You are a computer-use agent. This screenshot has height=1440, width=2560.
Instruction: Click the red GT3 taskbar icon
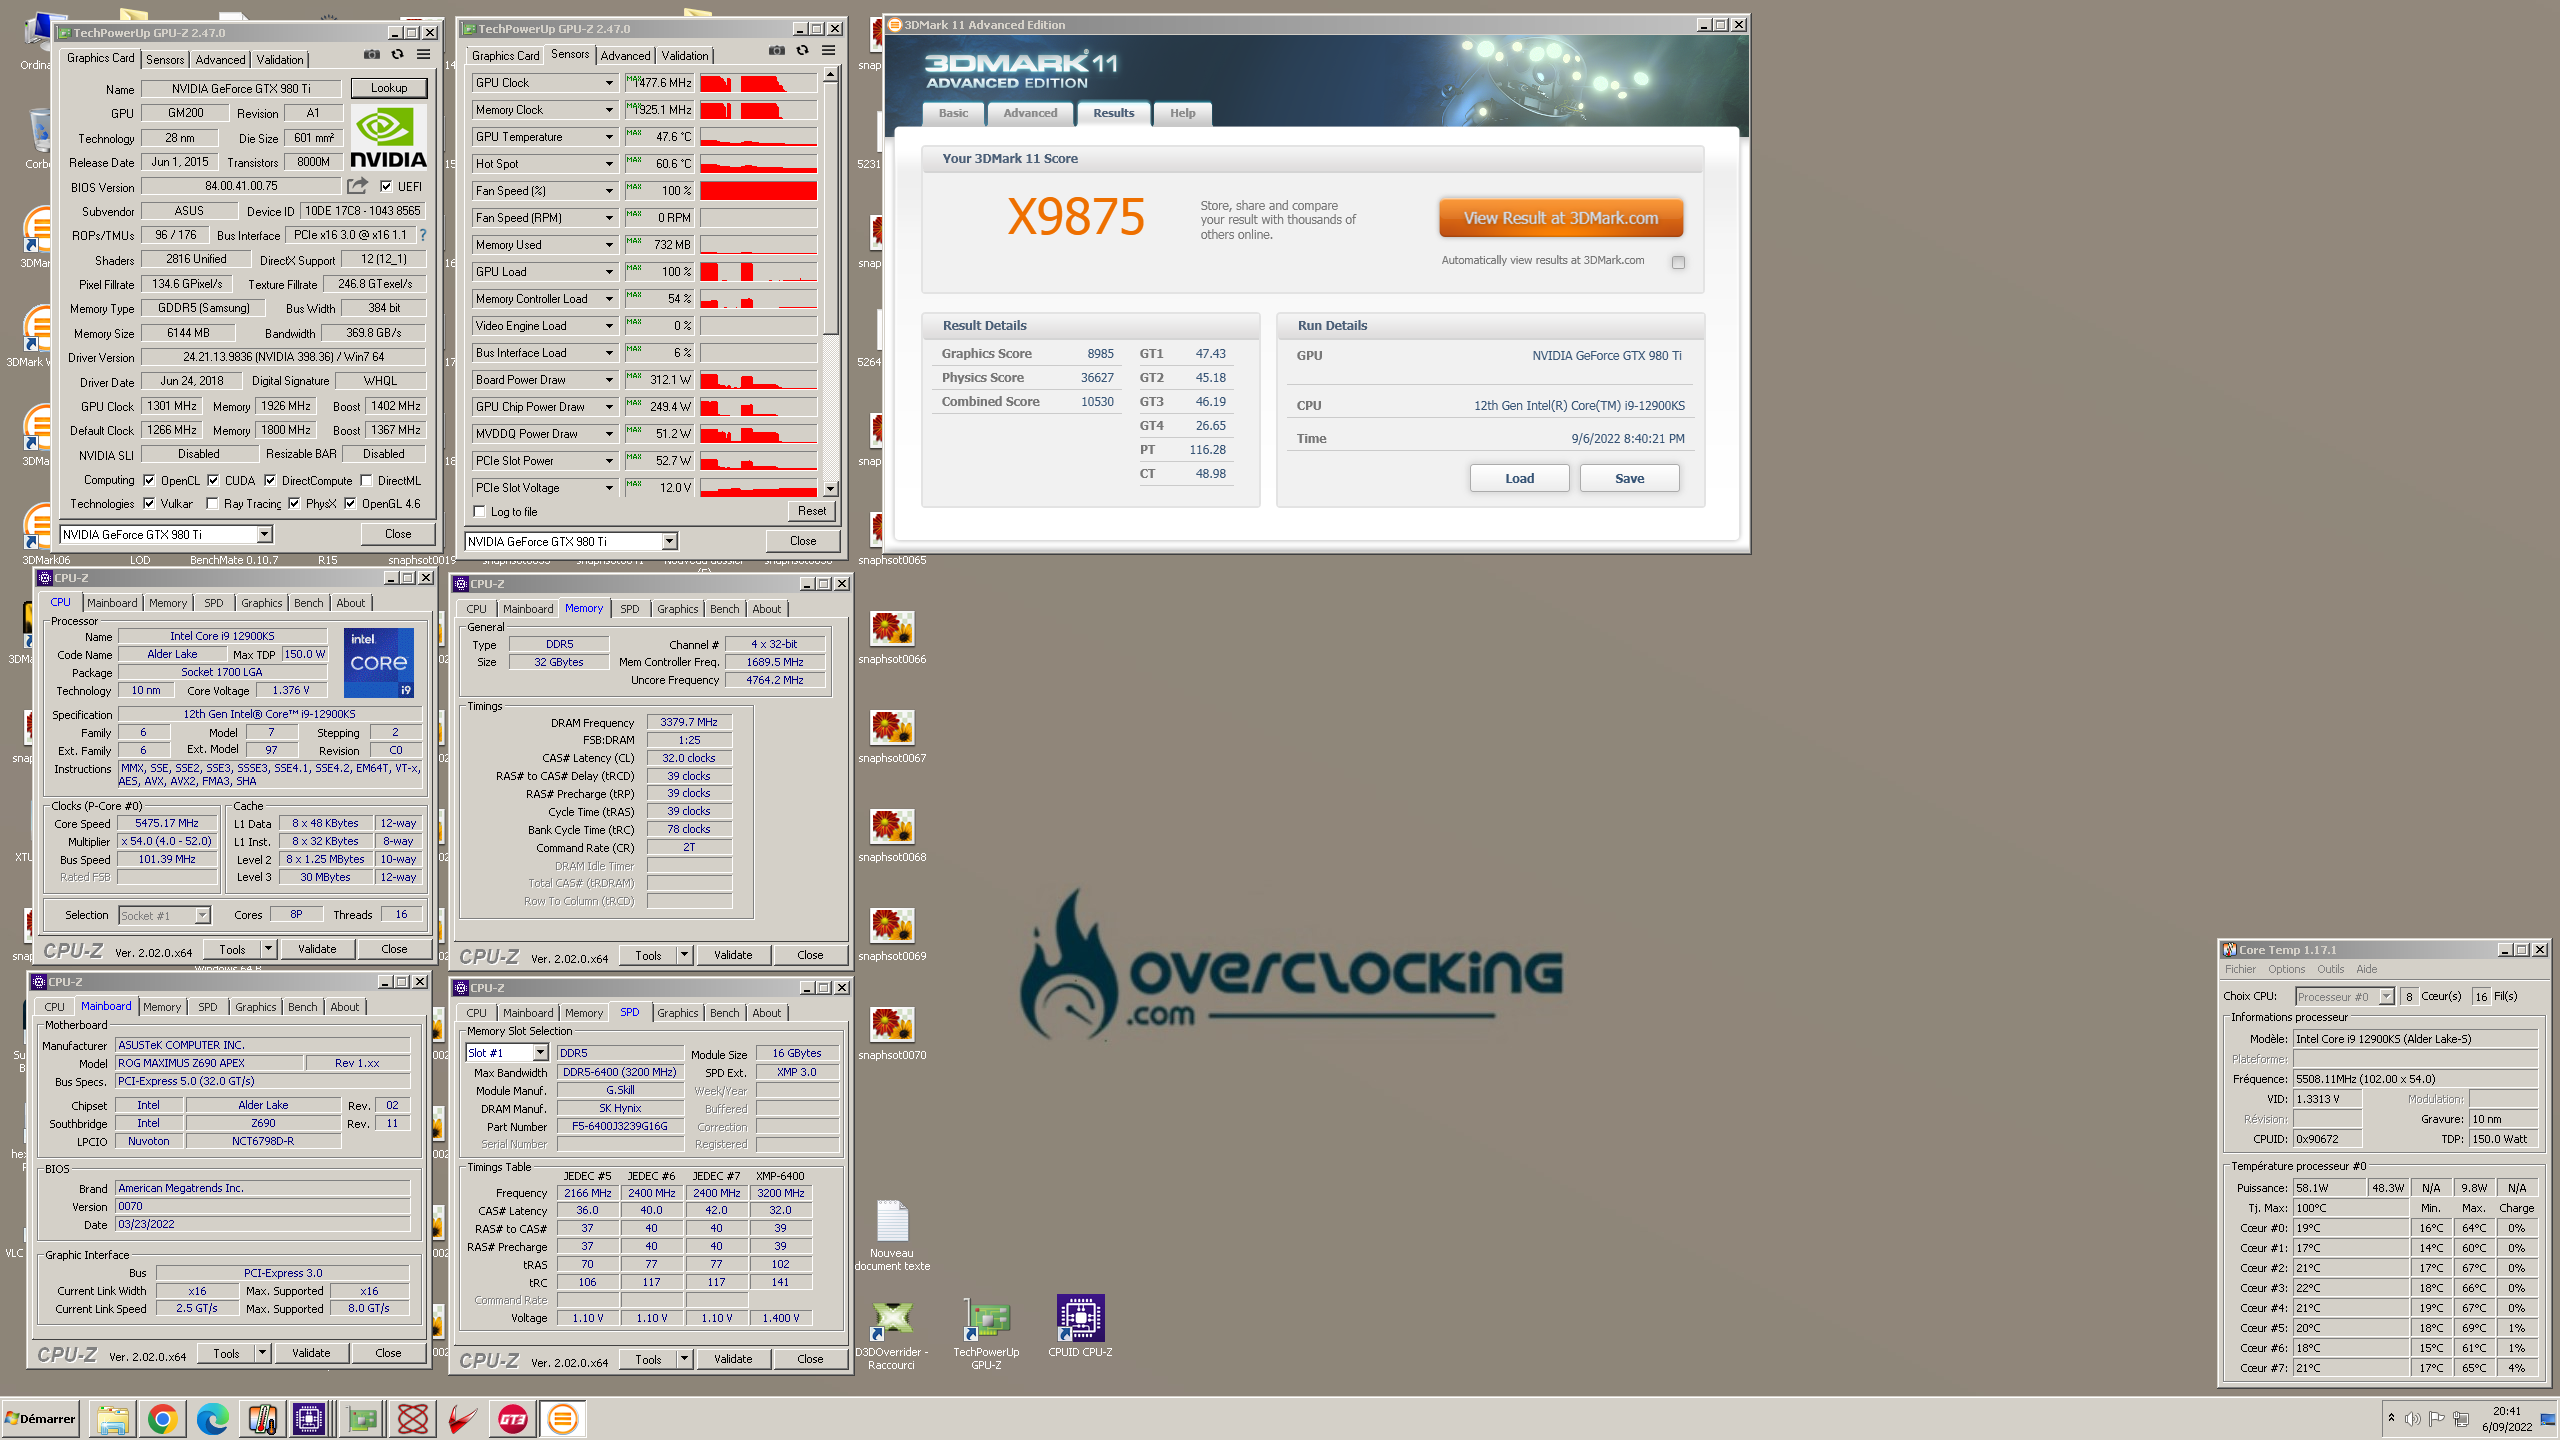click(513, 1418)
